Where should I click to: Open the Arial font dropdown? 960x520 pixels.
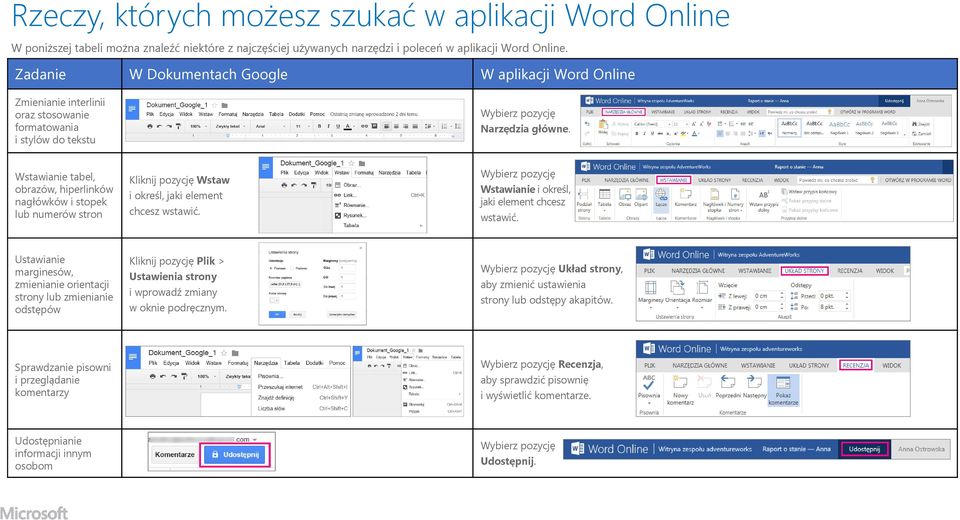[269, 126]
